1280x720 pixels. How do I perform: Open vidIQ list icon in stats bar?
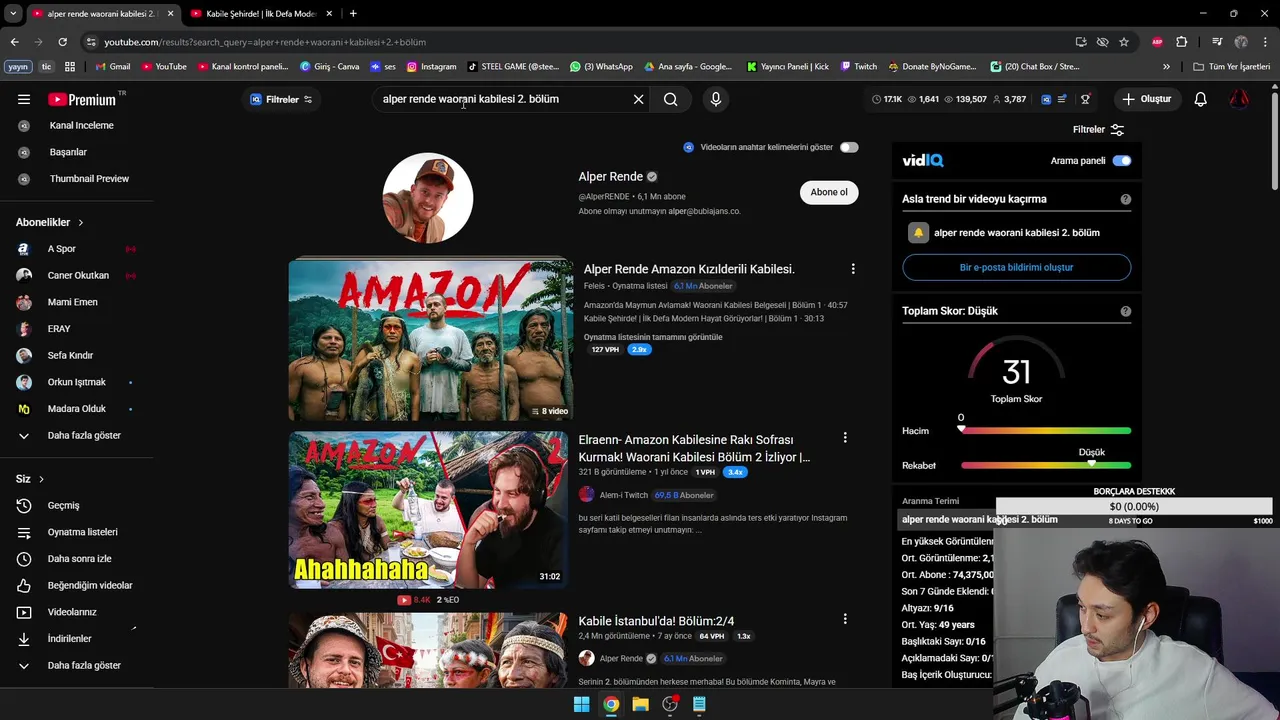(x=1062, y=99)
